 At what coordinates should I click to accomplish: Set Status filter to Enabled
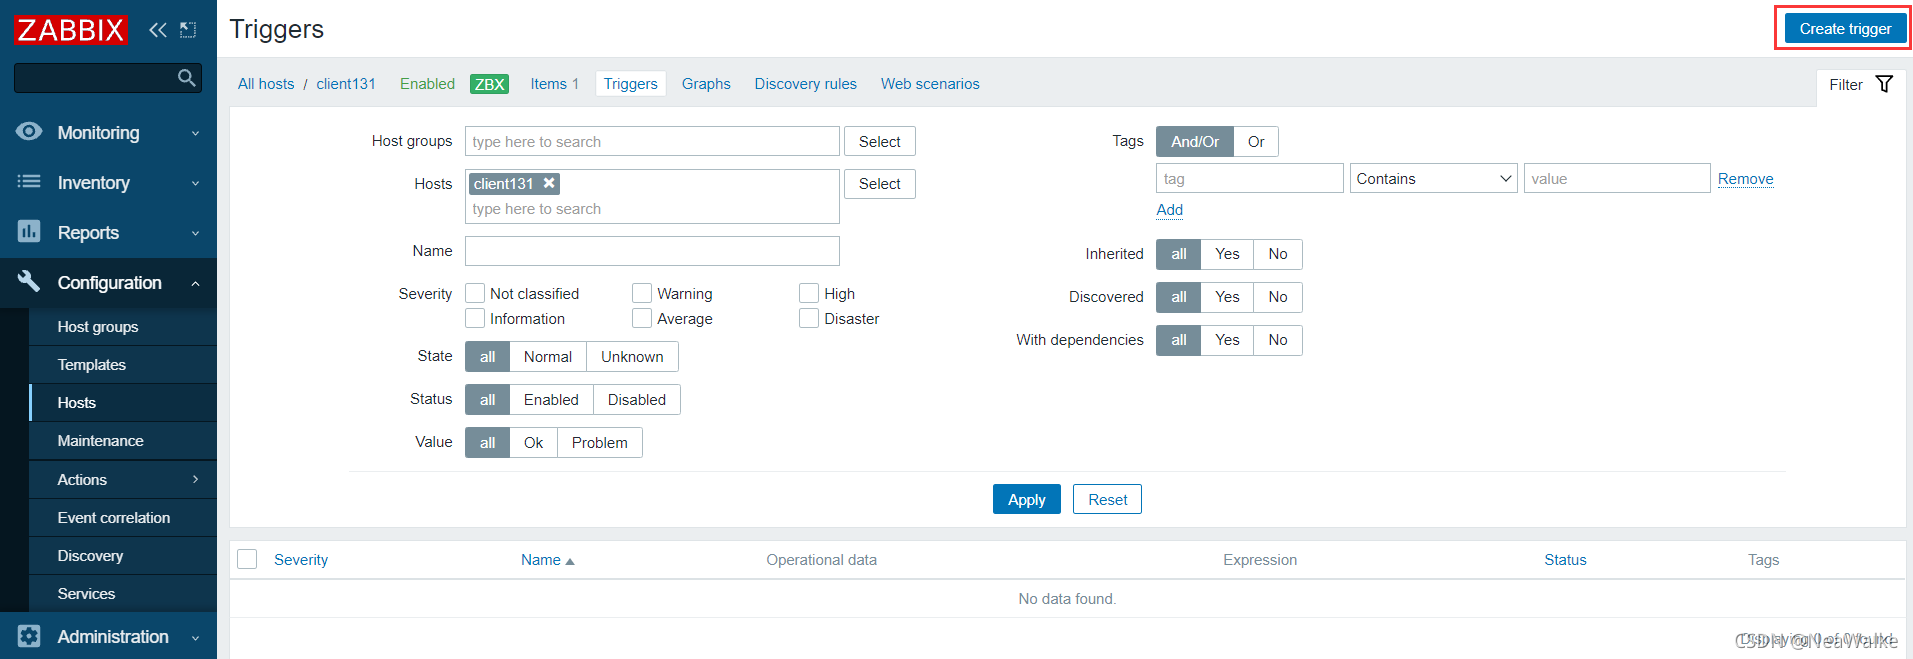pos(551,400)
